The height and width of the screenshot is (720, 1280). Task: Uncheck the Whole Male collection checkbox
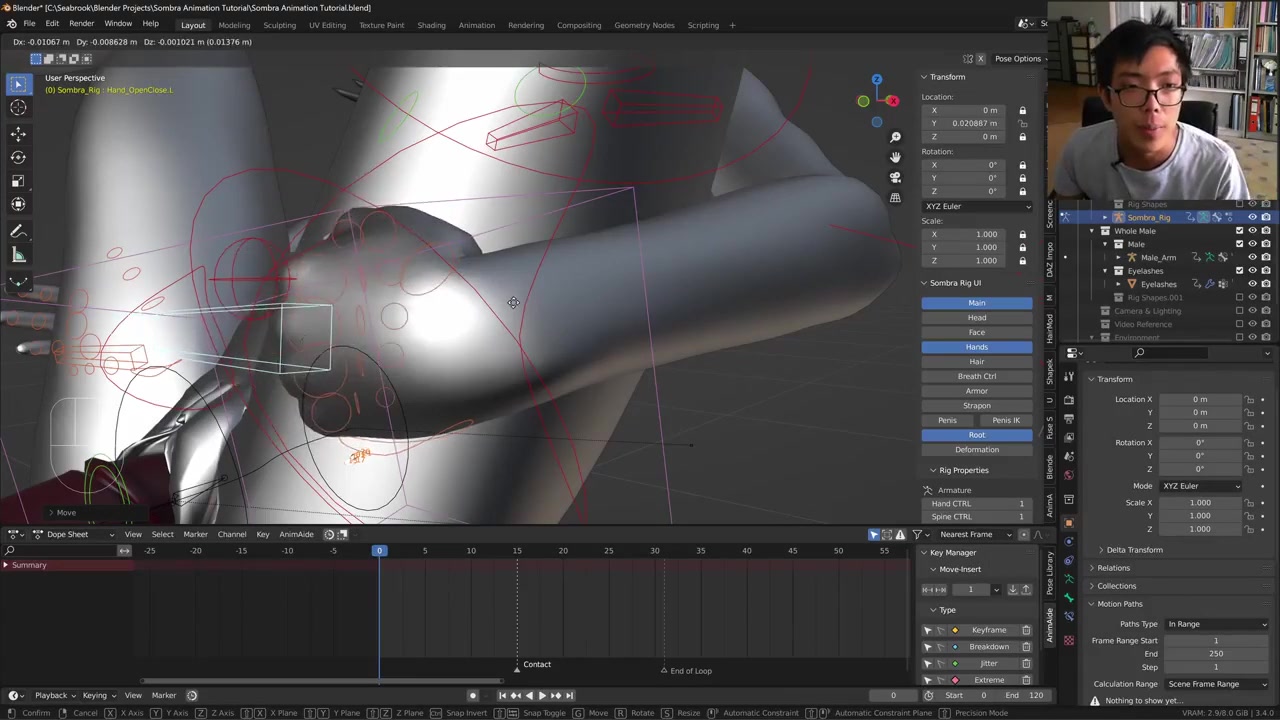click(1239, 231)
